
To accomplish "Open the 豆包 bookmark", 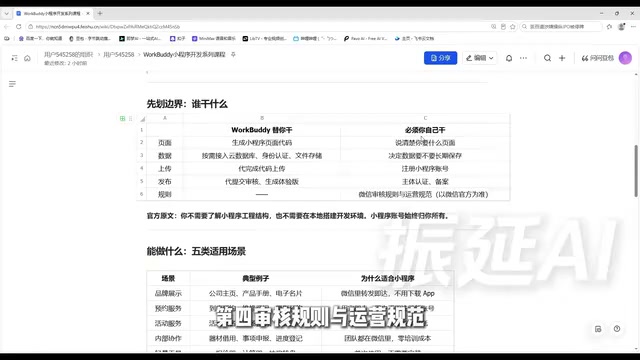I will click(90, 38).
